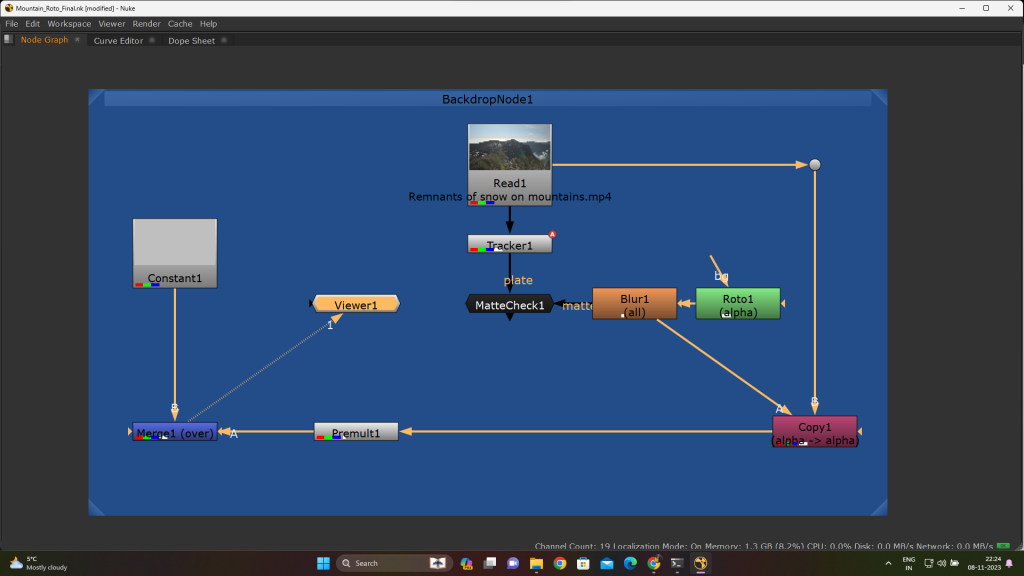Click the bg input label above Roto1

(x=721, y=276)
